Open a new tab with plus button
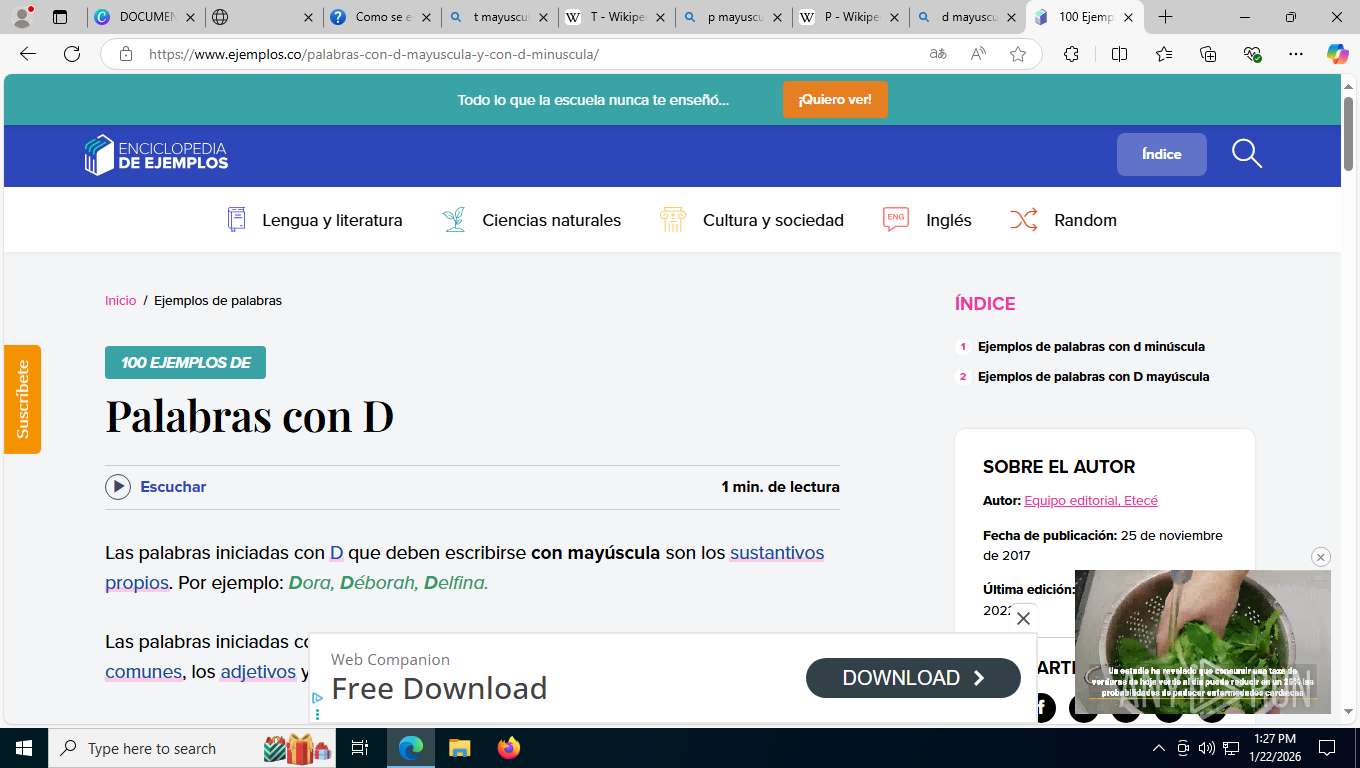 coord(1165,17)
